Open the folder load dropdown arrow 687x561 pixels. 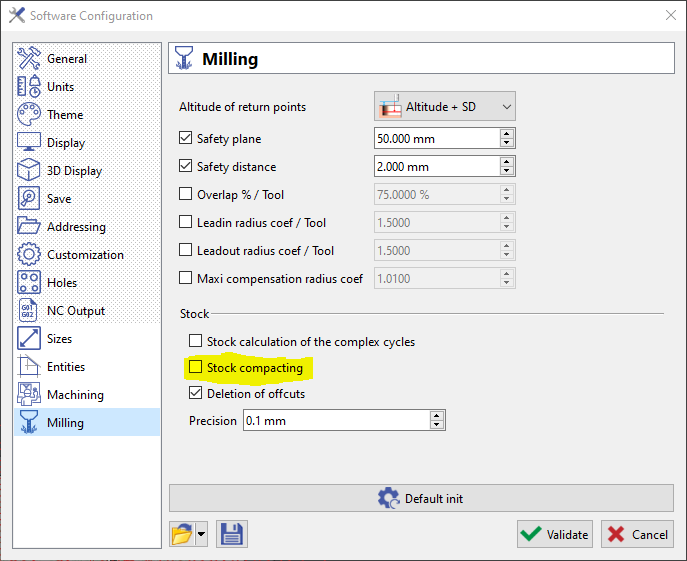point(202,534)
